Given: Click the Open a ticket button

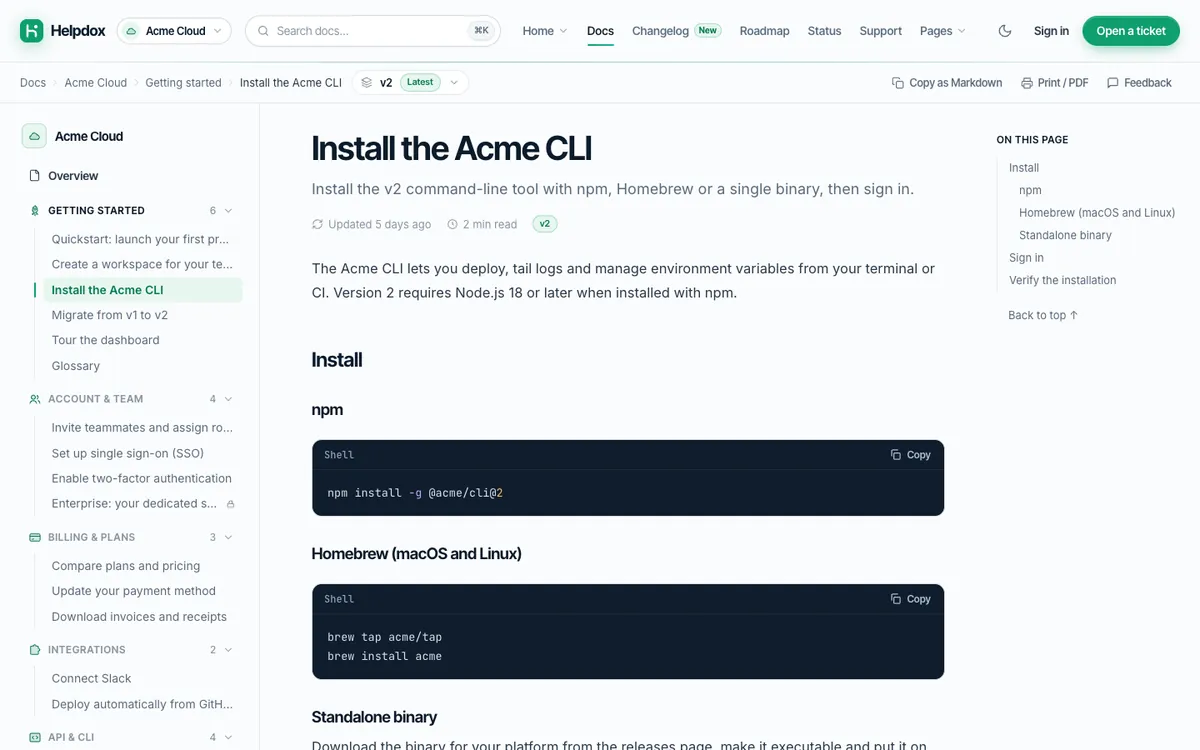Looking at the screenshot, I should [1131, 31].
